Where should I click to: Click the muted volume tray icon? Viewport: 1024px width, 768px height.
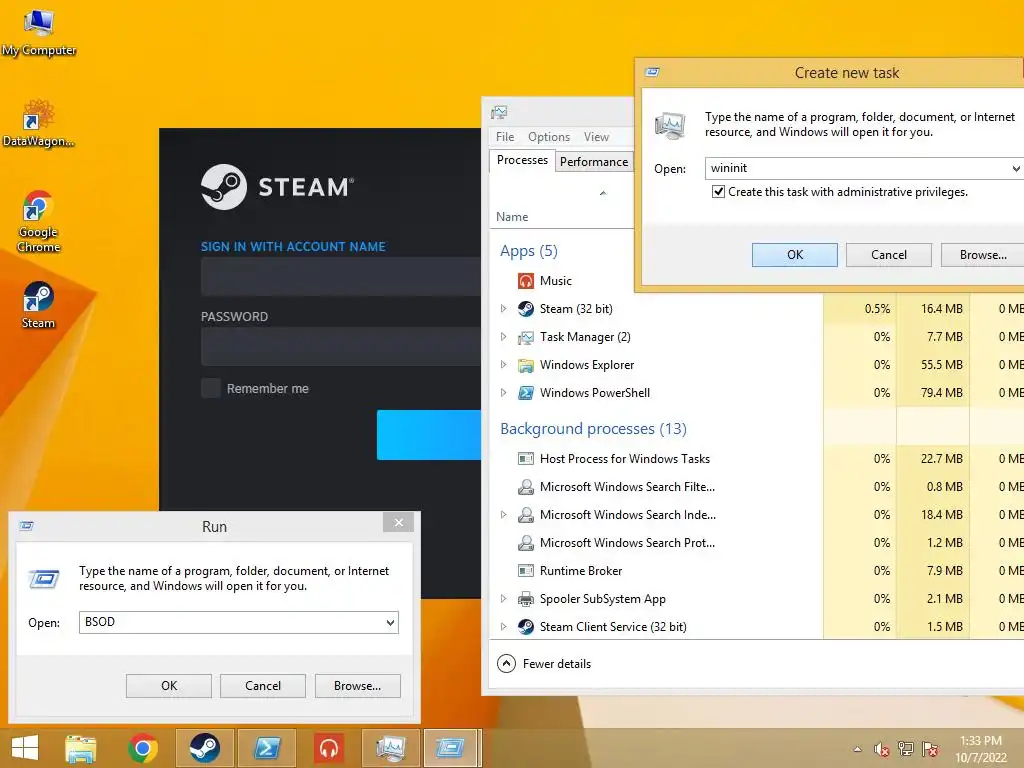pyautogui.click(x=881, y=749)
